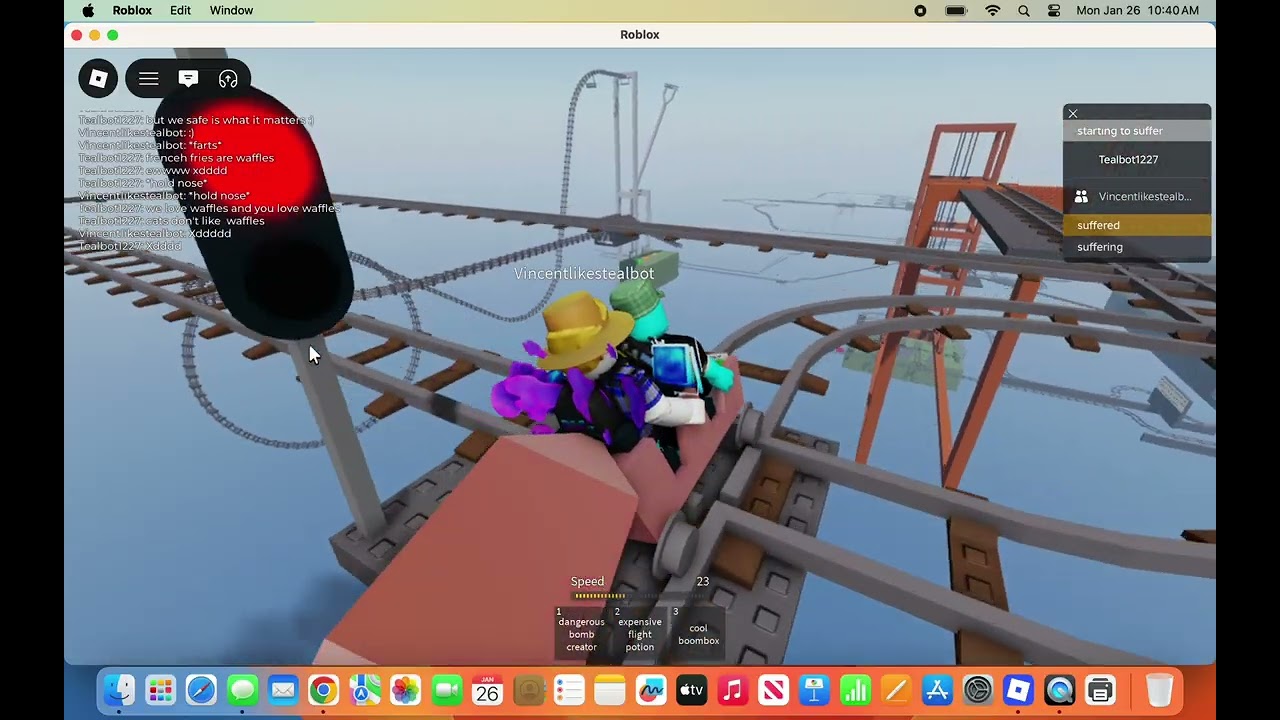The height and width of the screenshot is (720, 1280).
Task: Click chat line 'french fries are waffles'
Action: [x=176, y=158]
